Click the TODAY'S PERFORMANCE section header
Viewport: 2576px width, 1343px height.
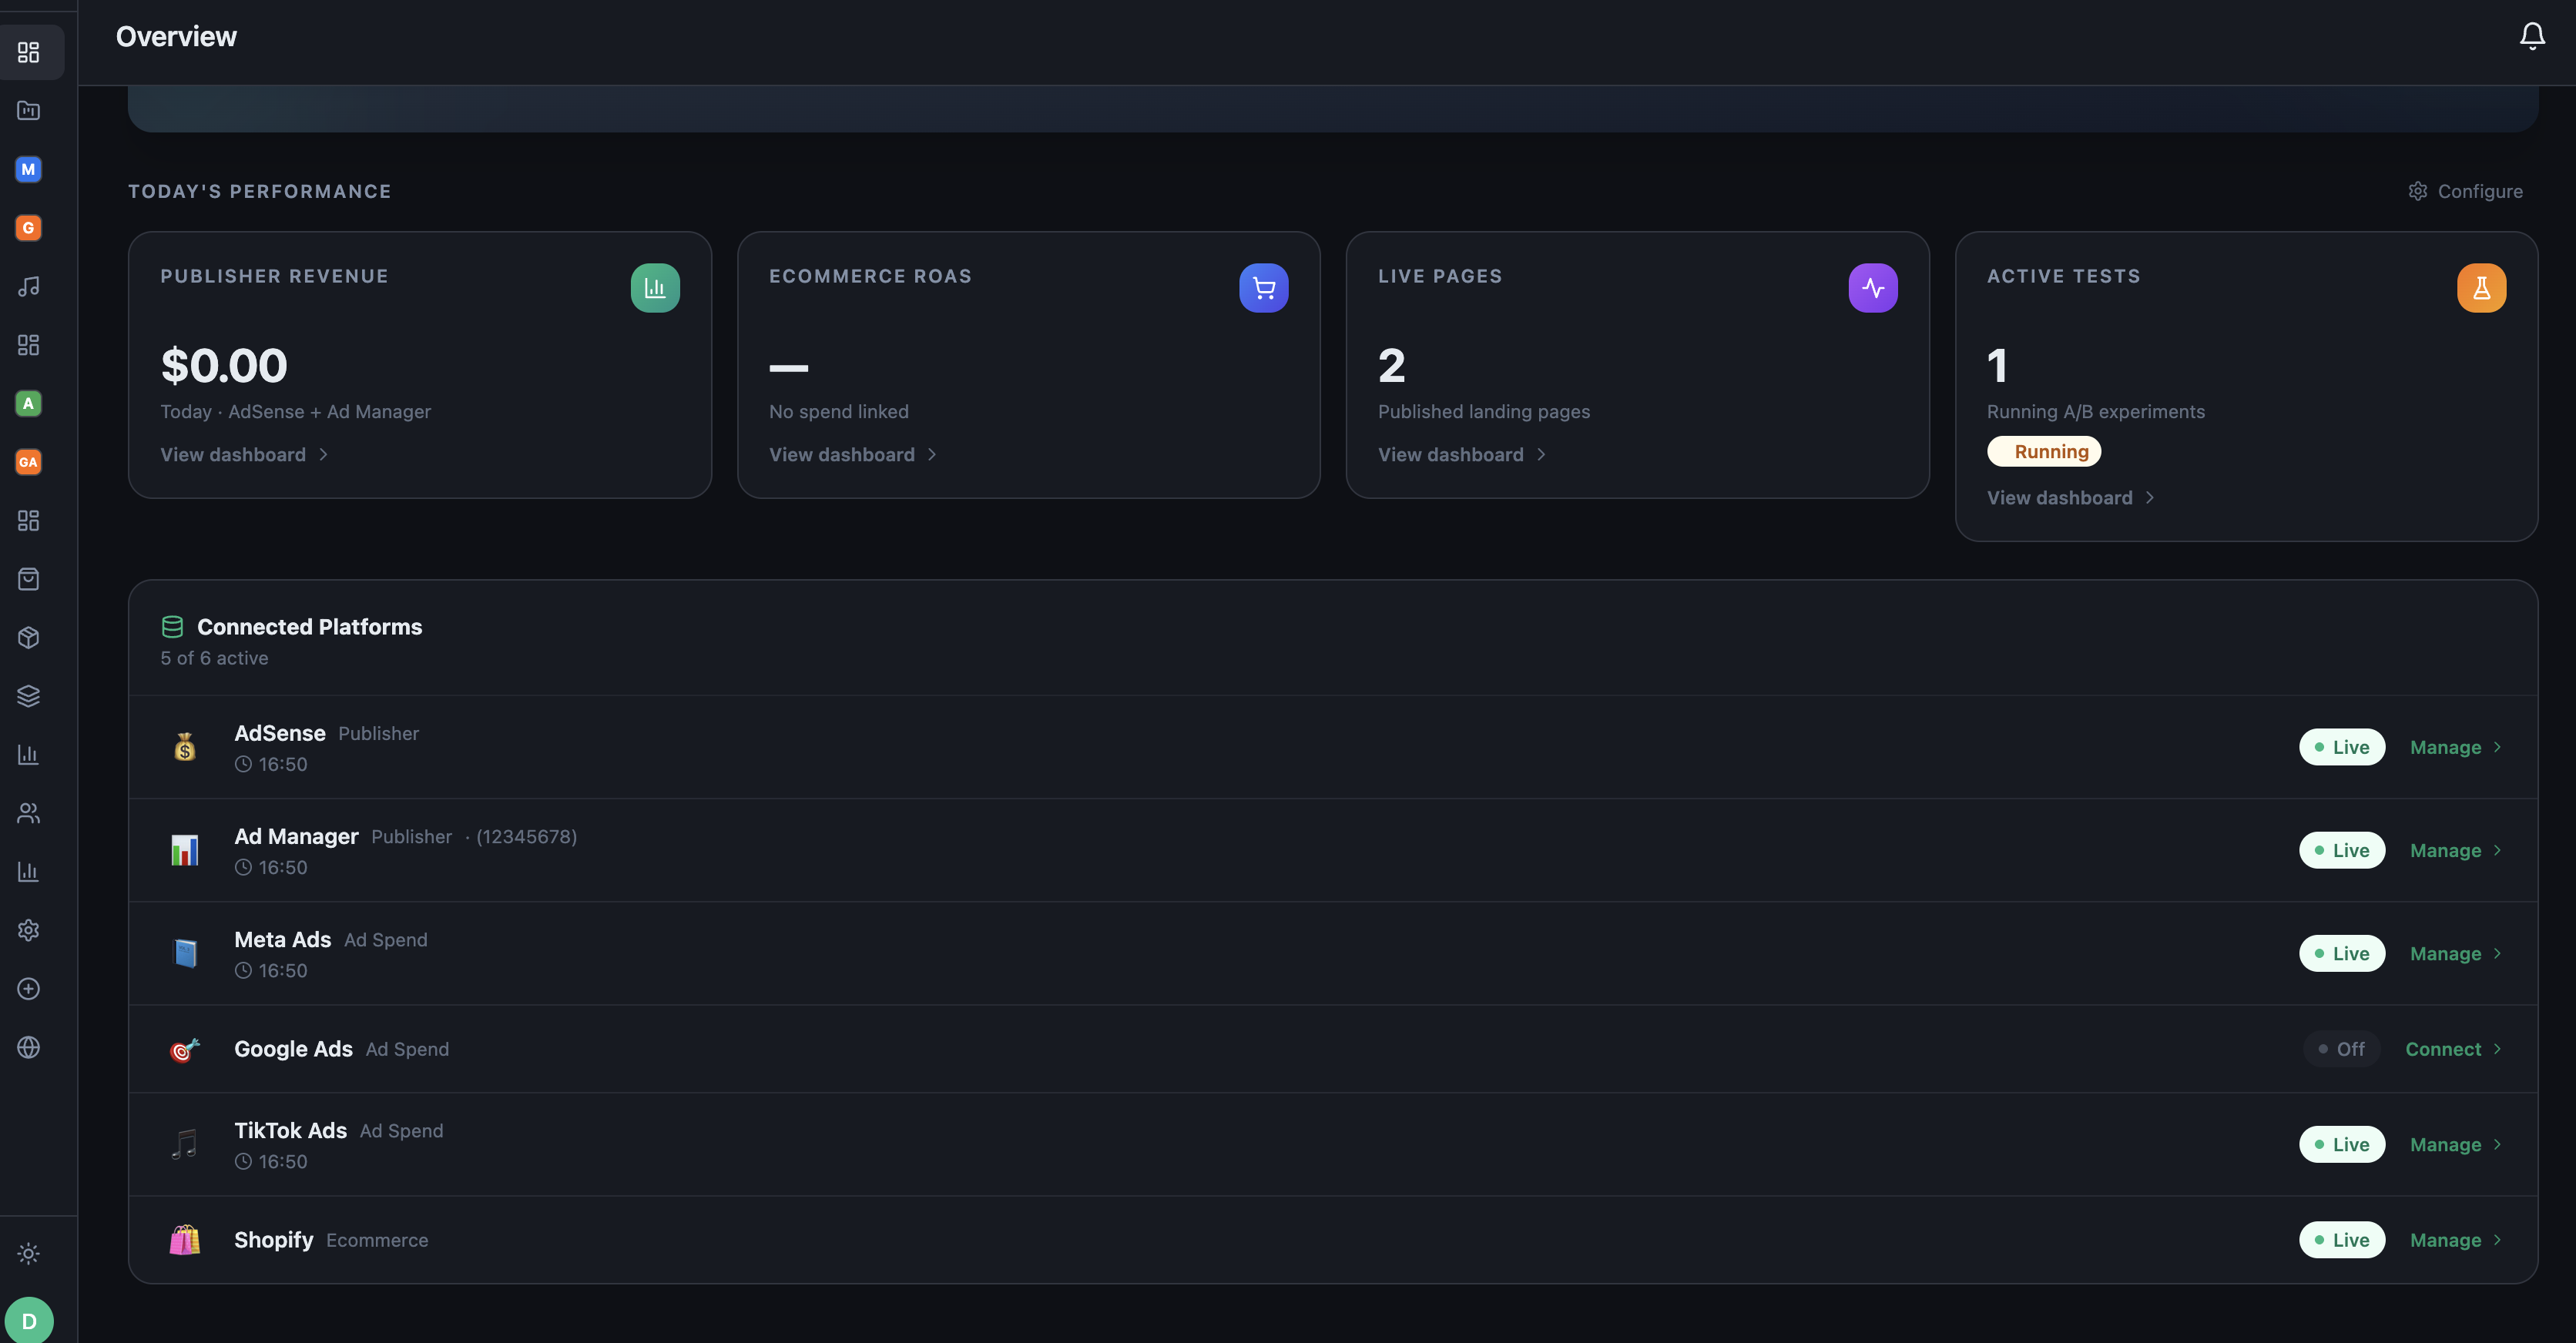(x=260, y=191)
